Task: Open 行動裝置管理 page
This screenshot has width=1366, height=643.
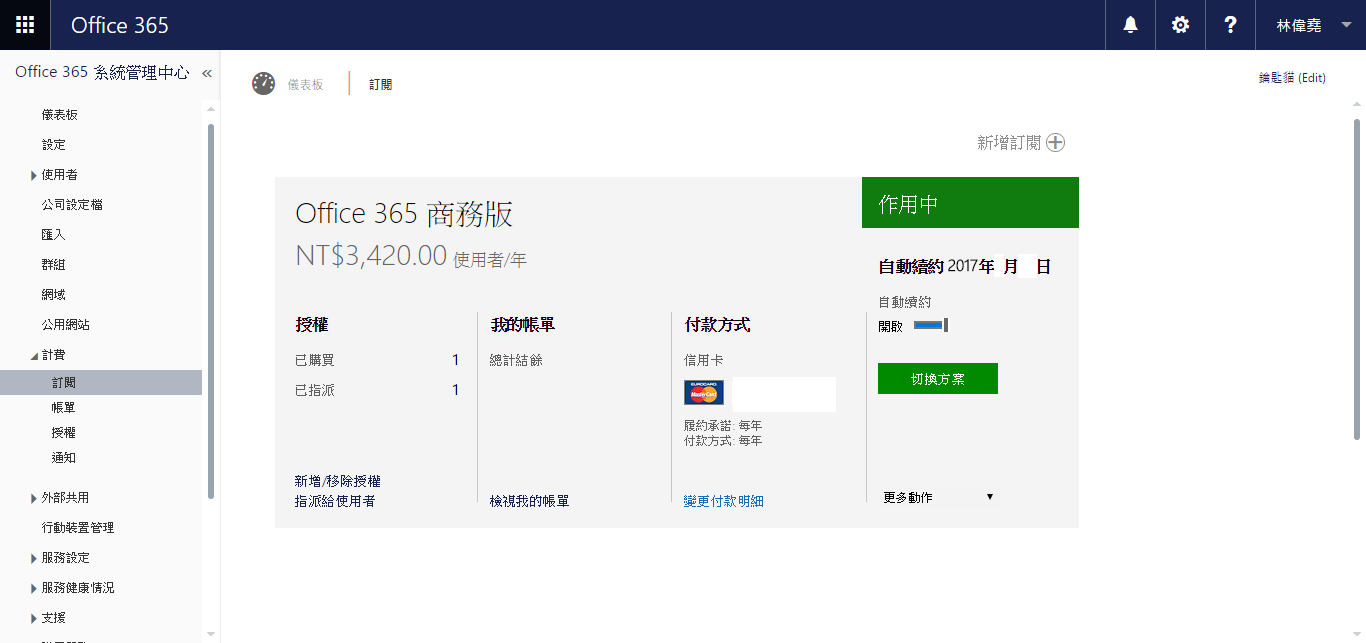Action: click(78, 528)
